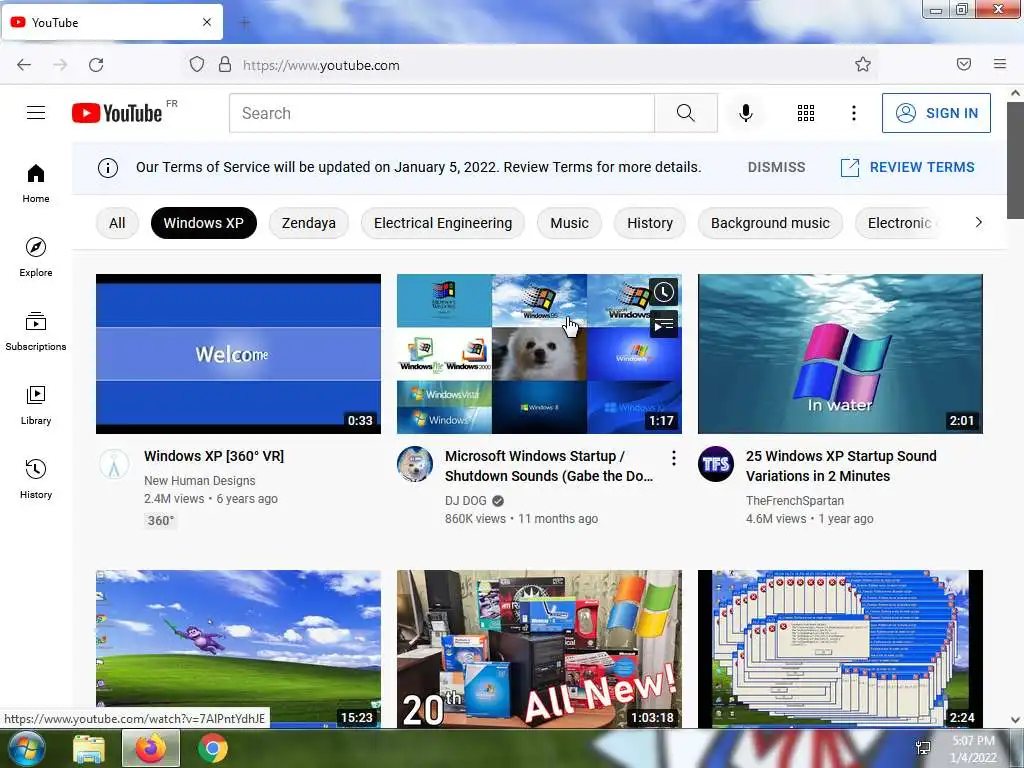
Task: Select the All category chip
Action: (118, 223)
